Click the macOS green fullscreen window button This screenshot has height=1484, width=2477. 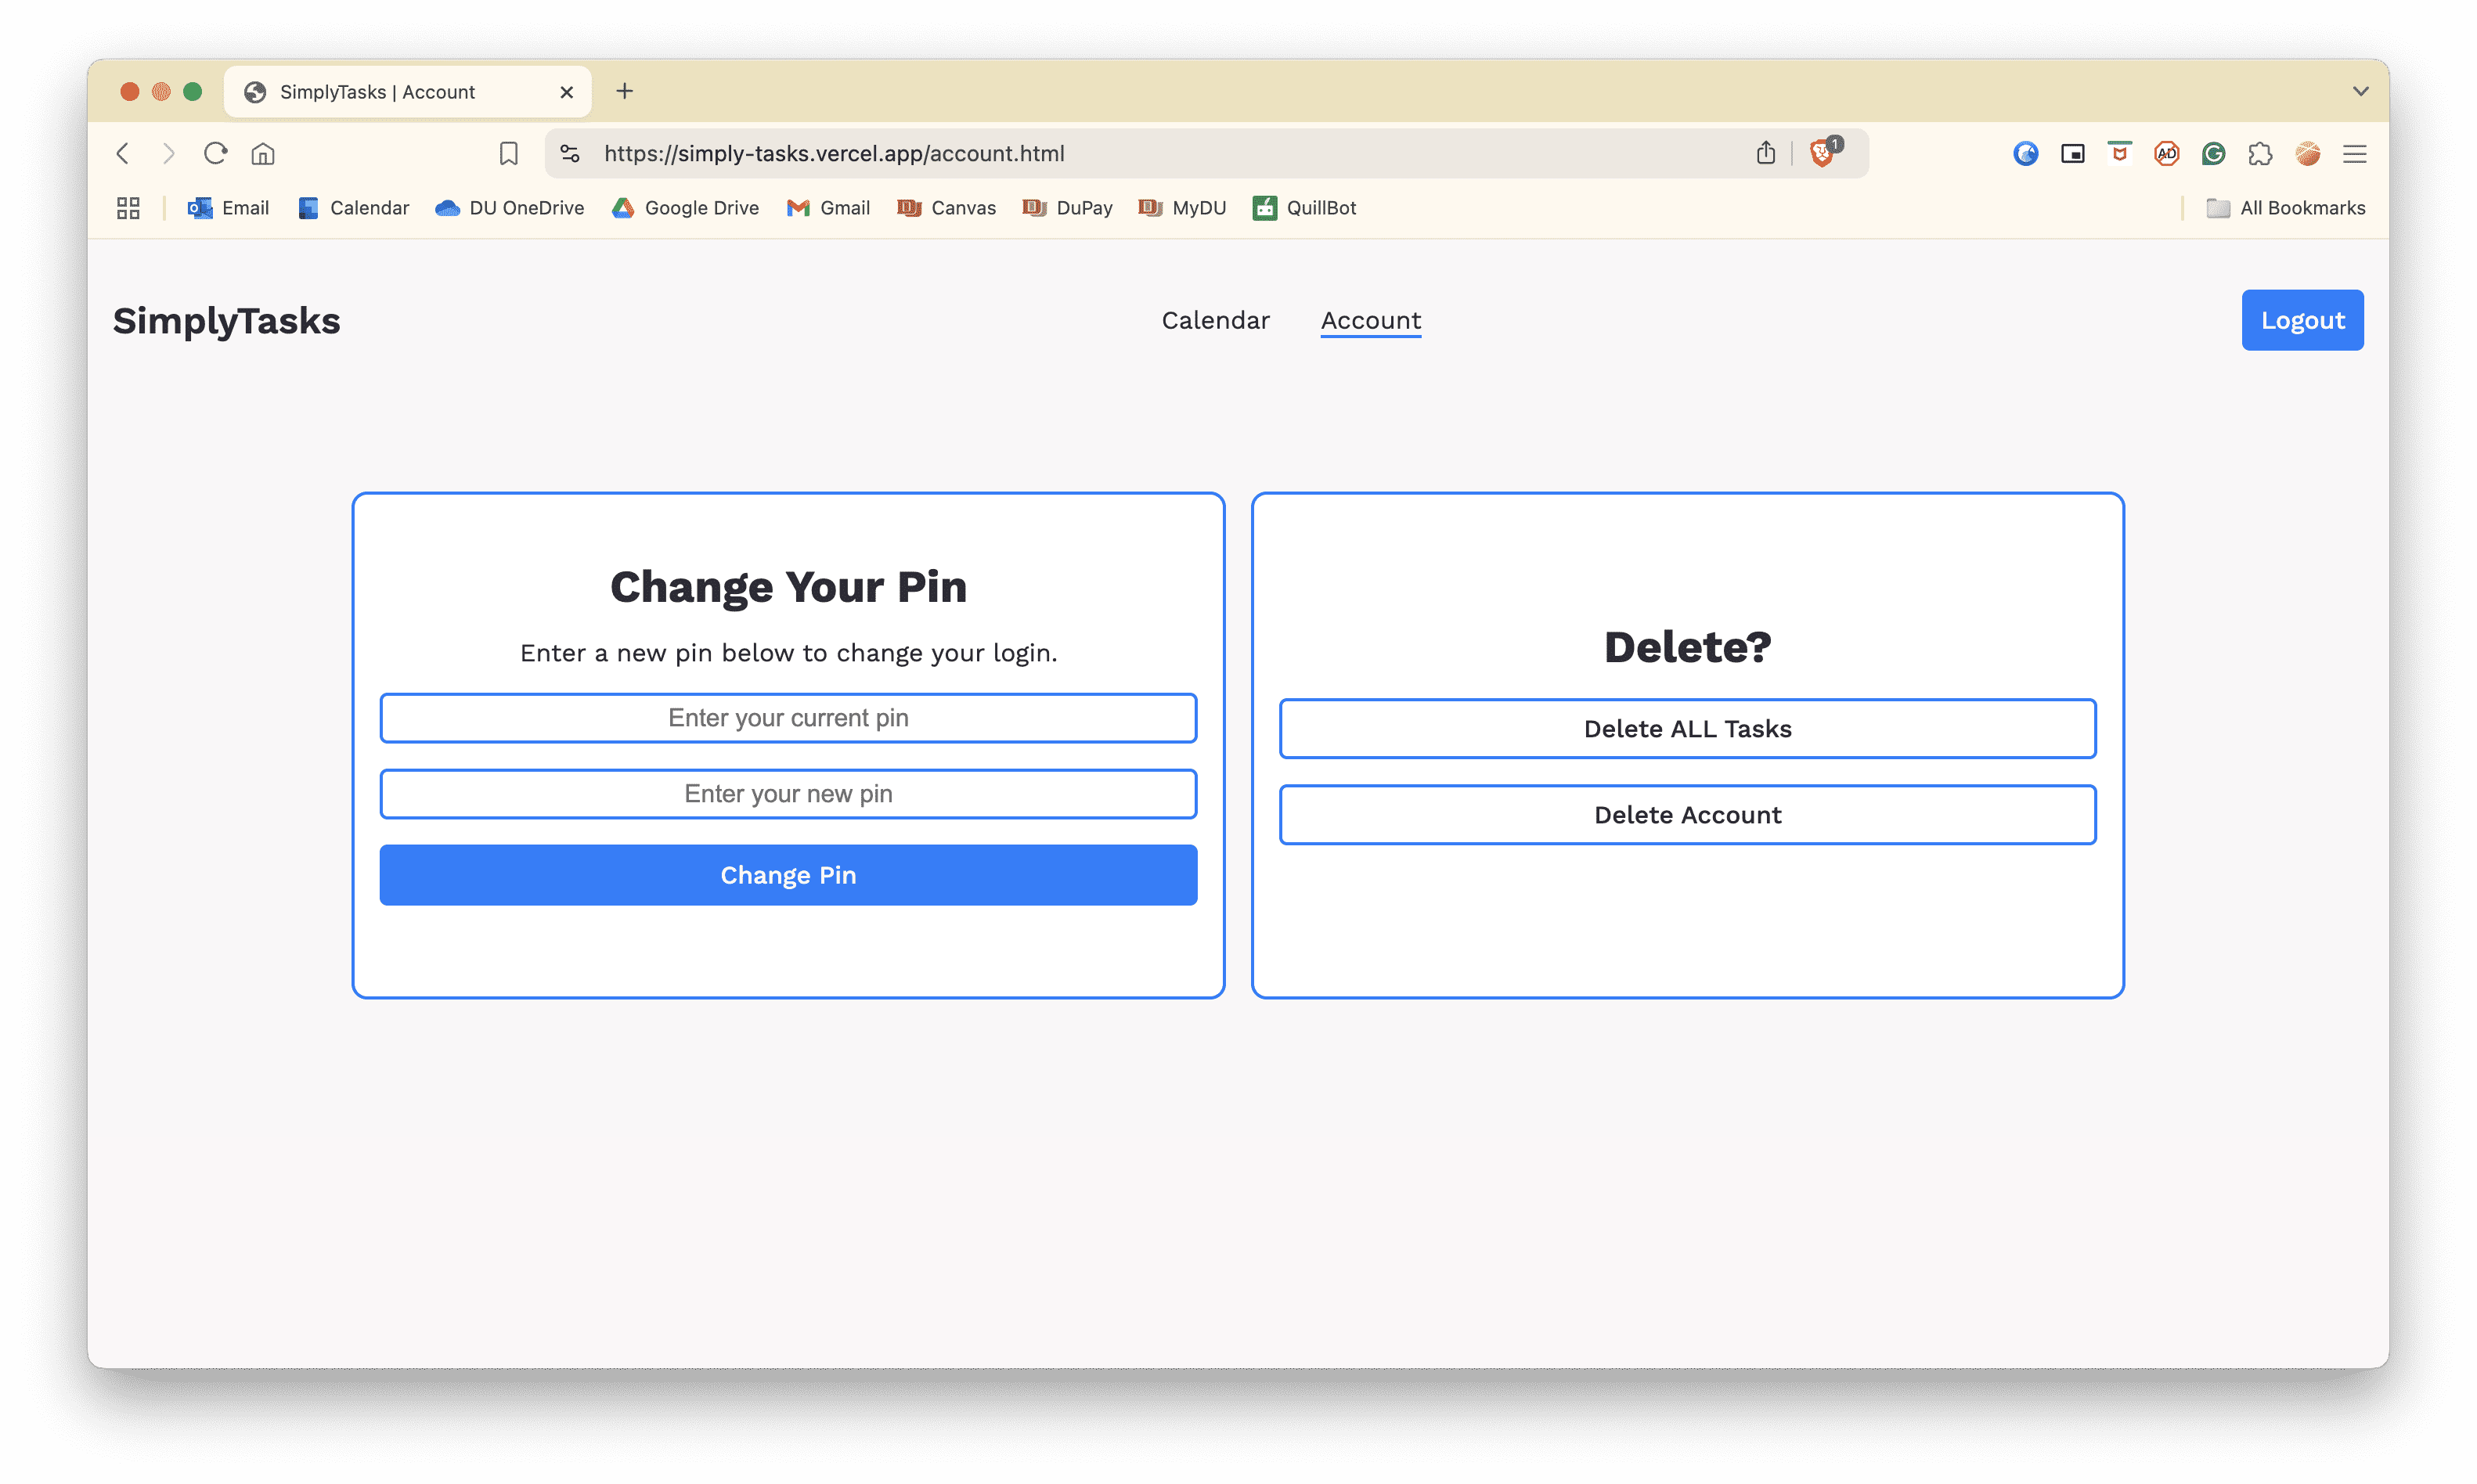coord(193,92)
